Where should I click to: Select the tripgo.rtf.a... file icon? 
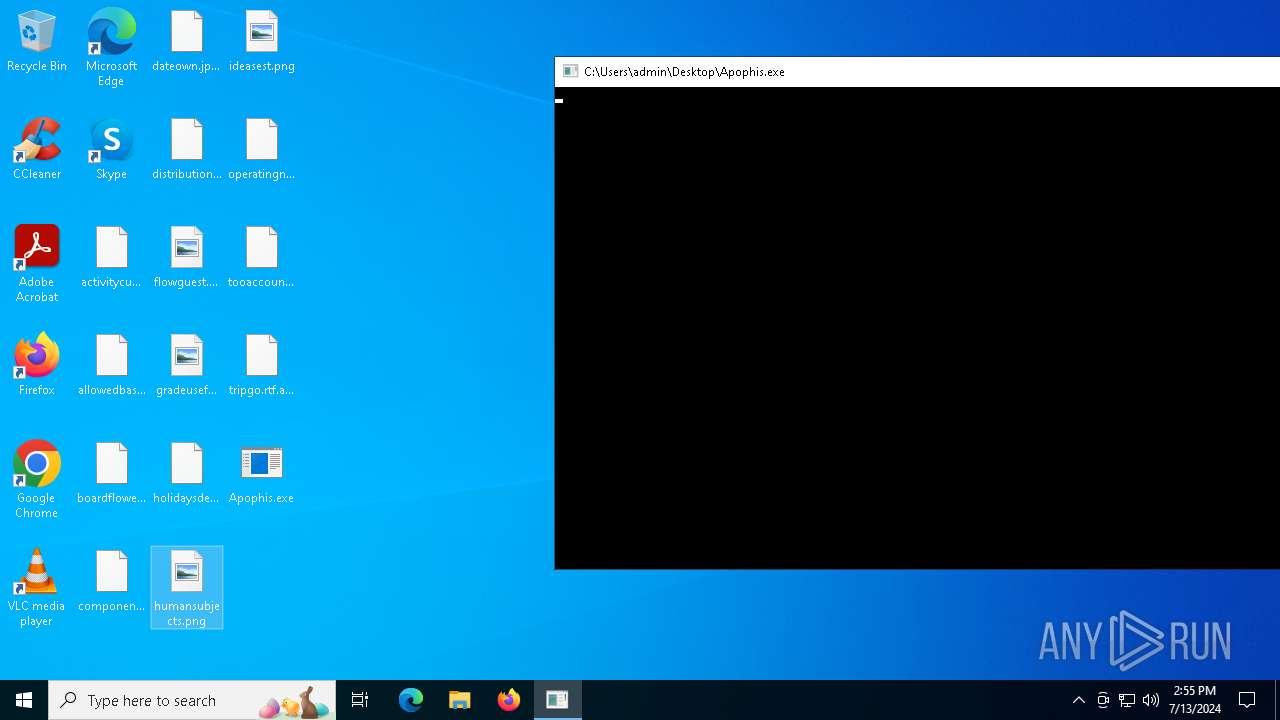pyautogui.click(x=261, y=366)
